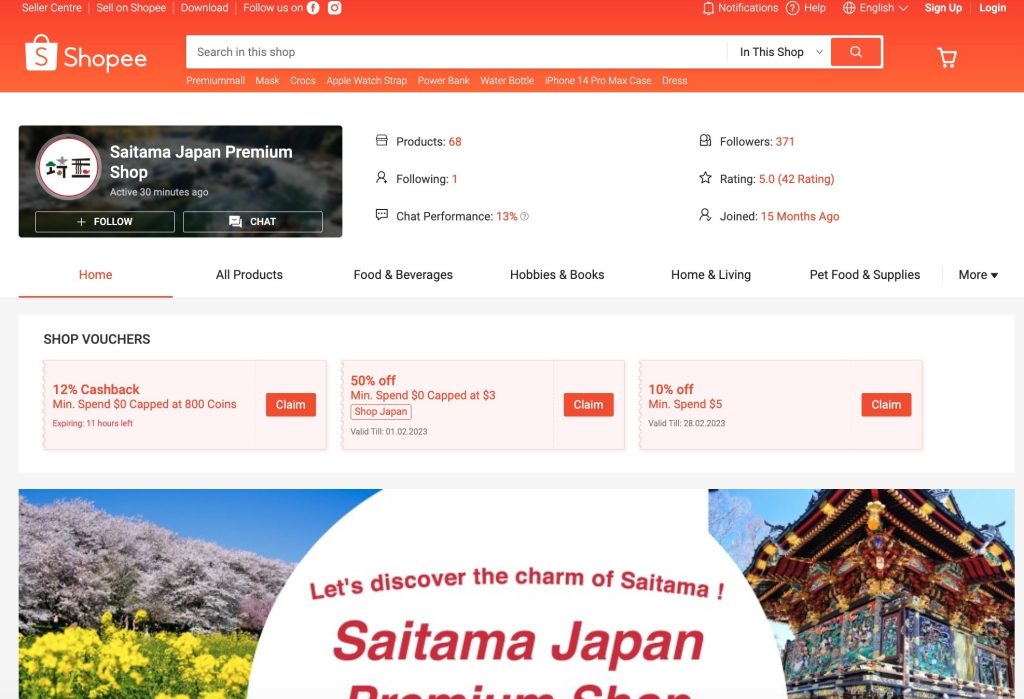Screen dimensions: 1024x699
Task: Click the Chat Performance 13% value
Action: (x=507, y=216)
